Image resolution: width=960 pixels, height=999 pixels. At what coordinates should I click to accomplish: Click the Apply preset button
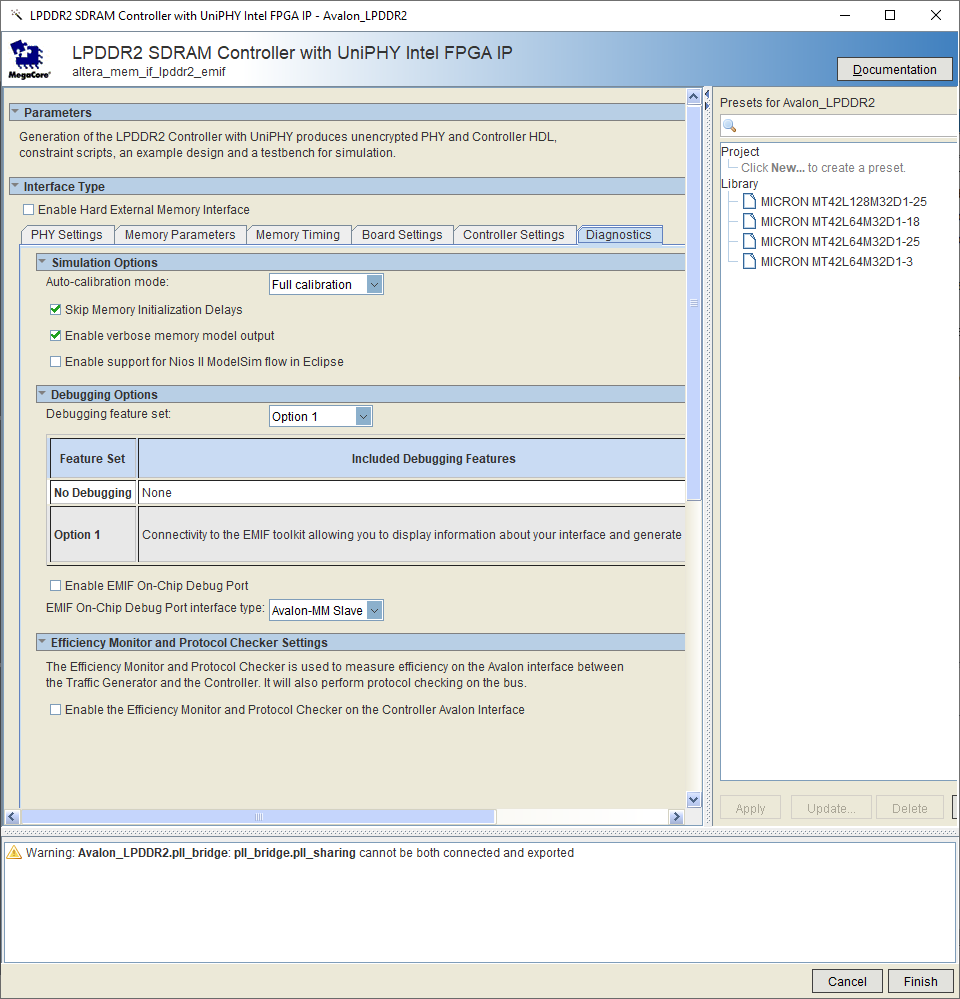750,808
